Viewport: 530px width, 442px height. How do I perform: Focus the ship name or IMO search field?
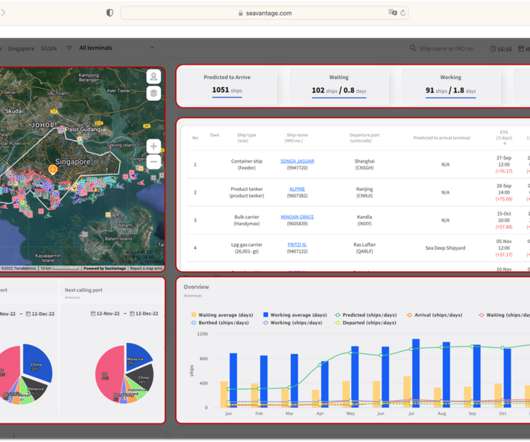[446, 49]
